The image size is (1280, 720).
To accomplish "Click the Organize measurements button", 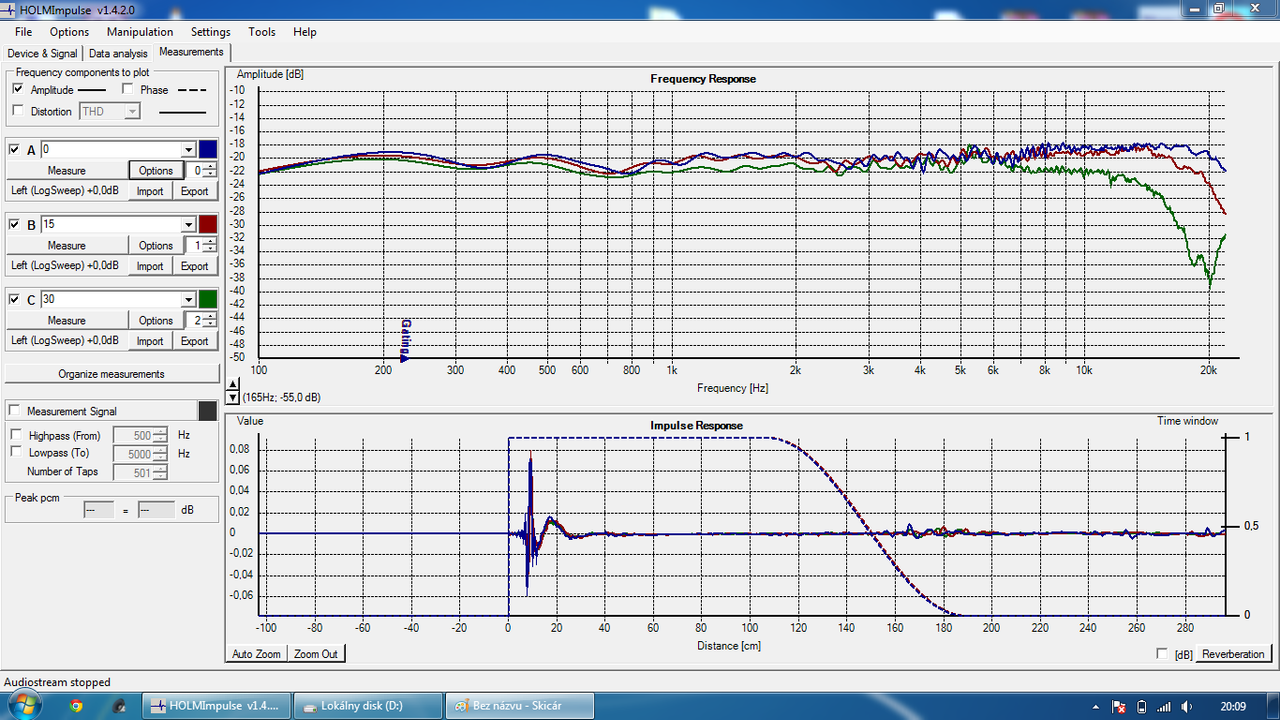I will 112,374.
